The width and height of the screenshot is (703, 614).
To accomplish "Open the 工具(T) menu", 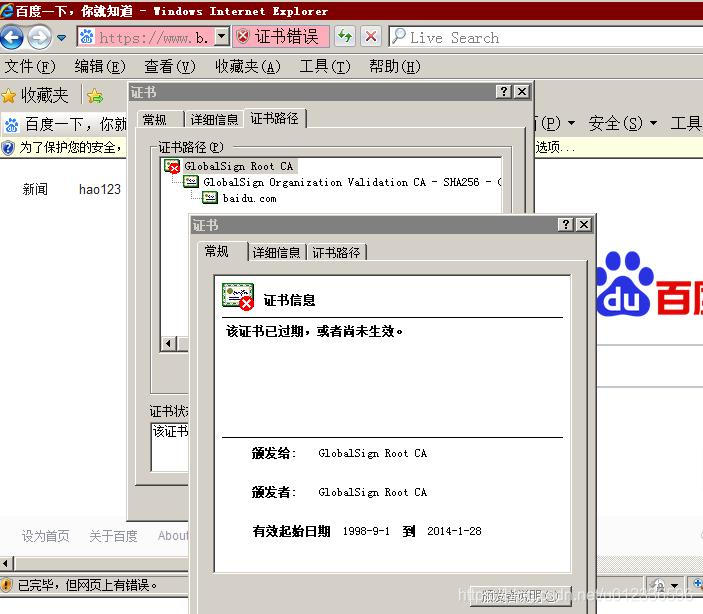I will tap(325, 67).
